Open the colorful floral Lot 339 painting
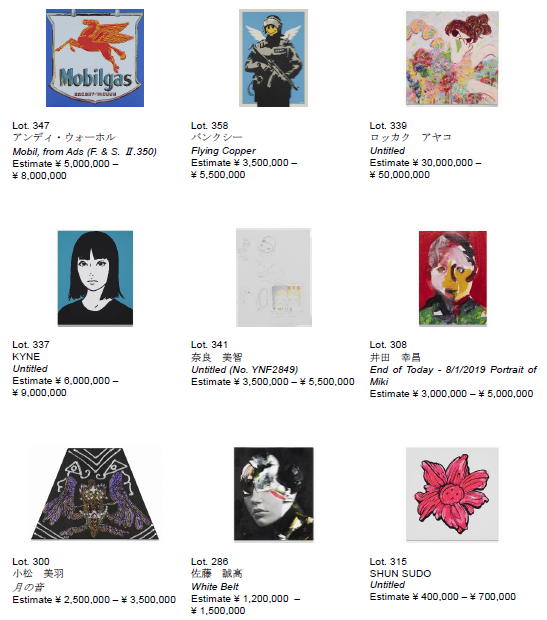 pos(452,58)
